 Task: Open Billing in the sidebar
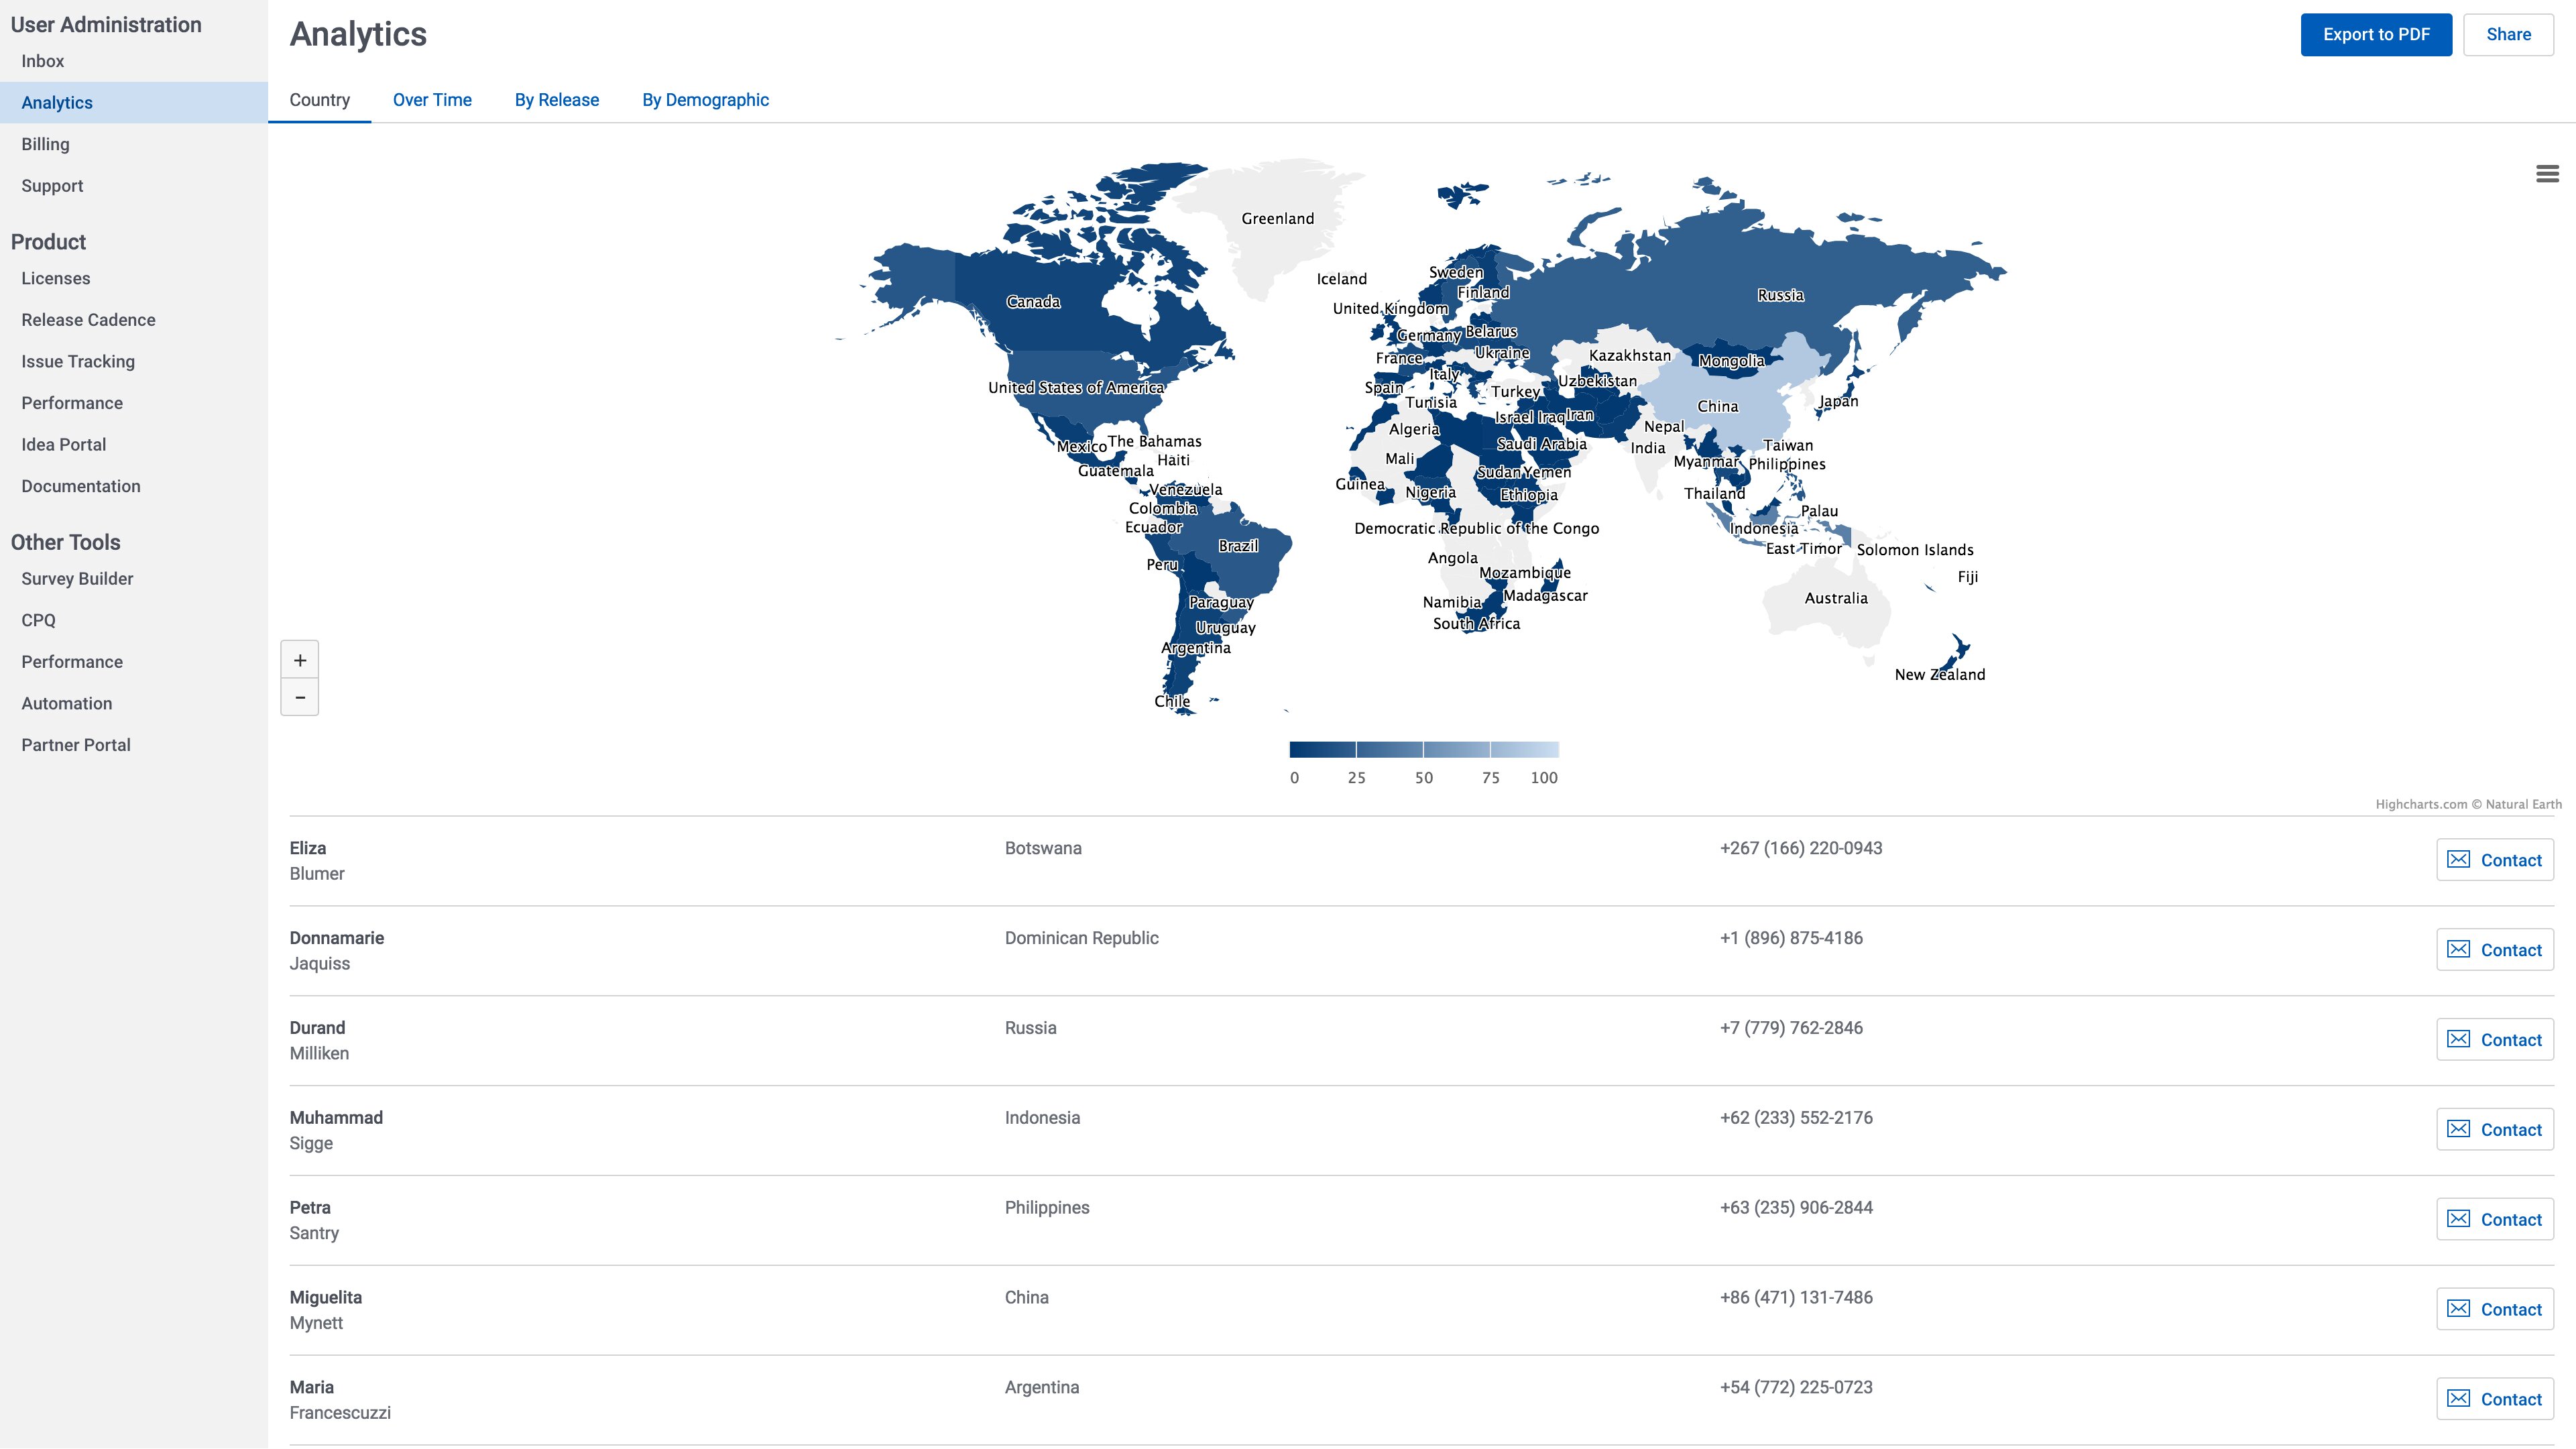tap(46, 144)
